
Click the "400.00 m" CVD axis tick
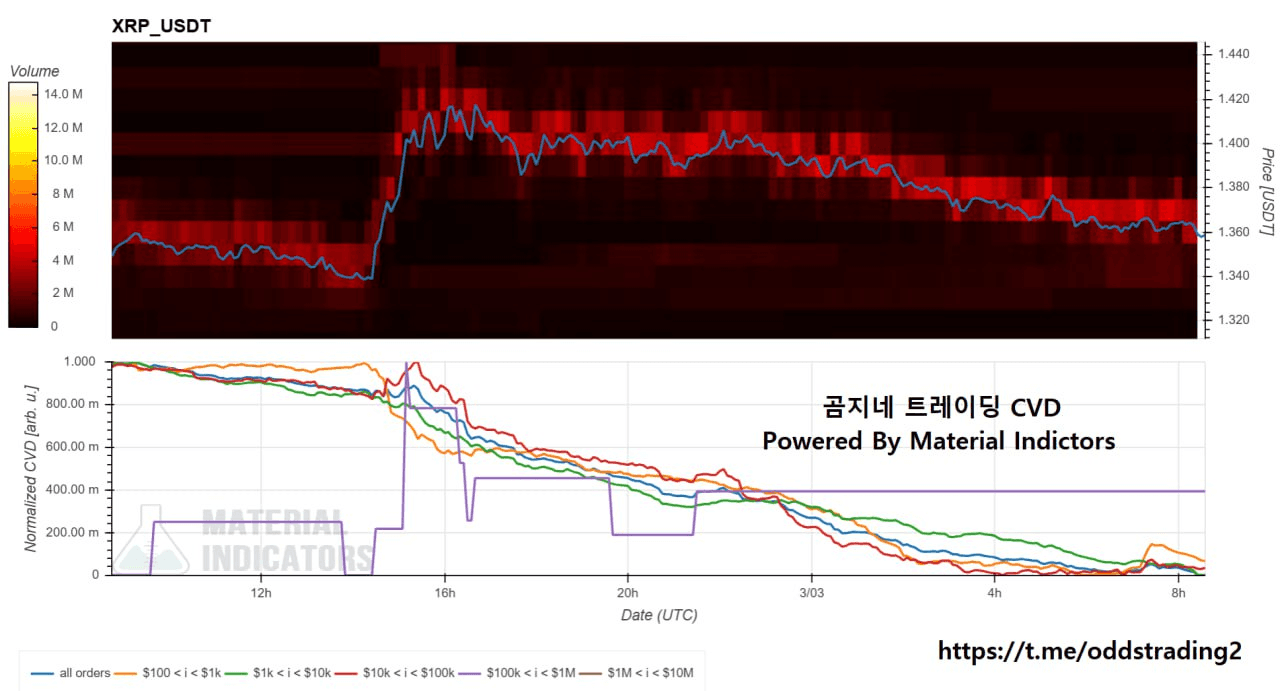tap(73, 490)
